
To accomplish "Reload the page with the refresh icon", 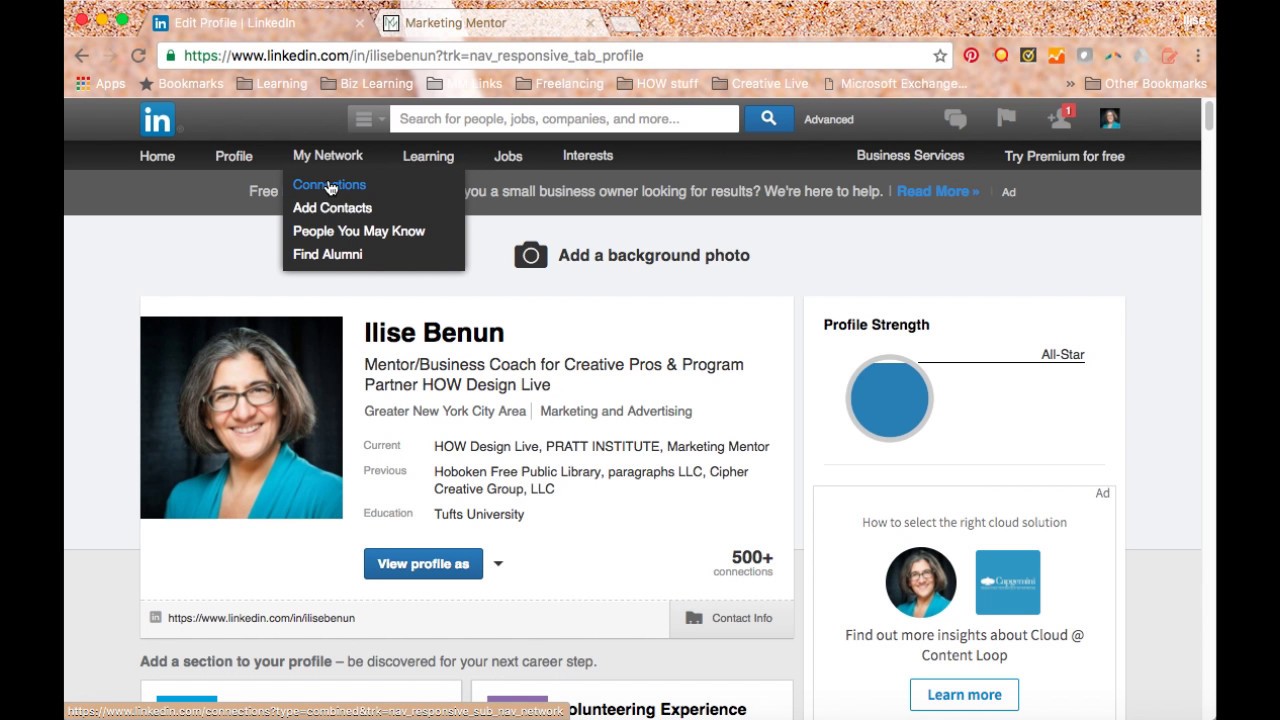I will 138,56.
